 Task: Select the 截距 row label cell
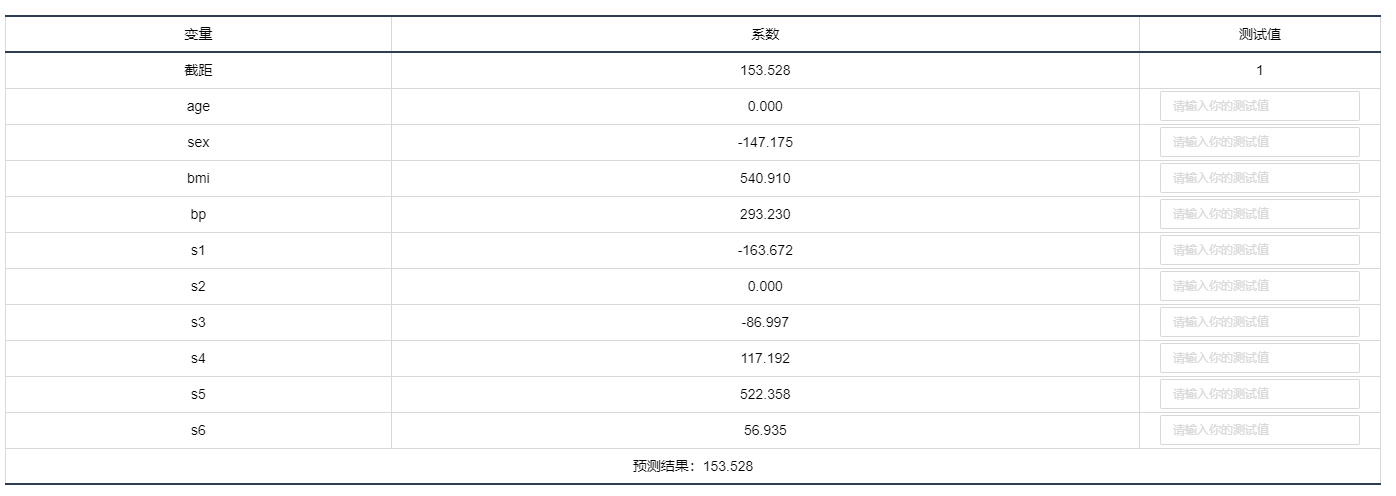[x=198, y=70]
